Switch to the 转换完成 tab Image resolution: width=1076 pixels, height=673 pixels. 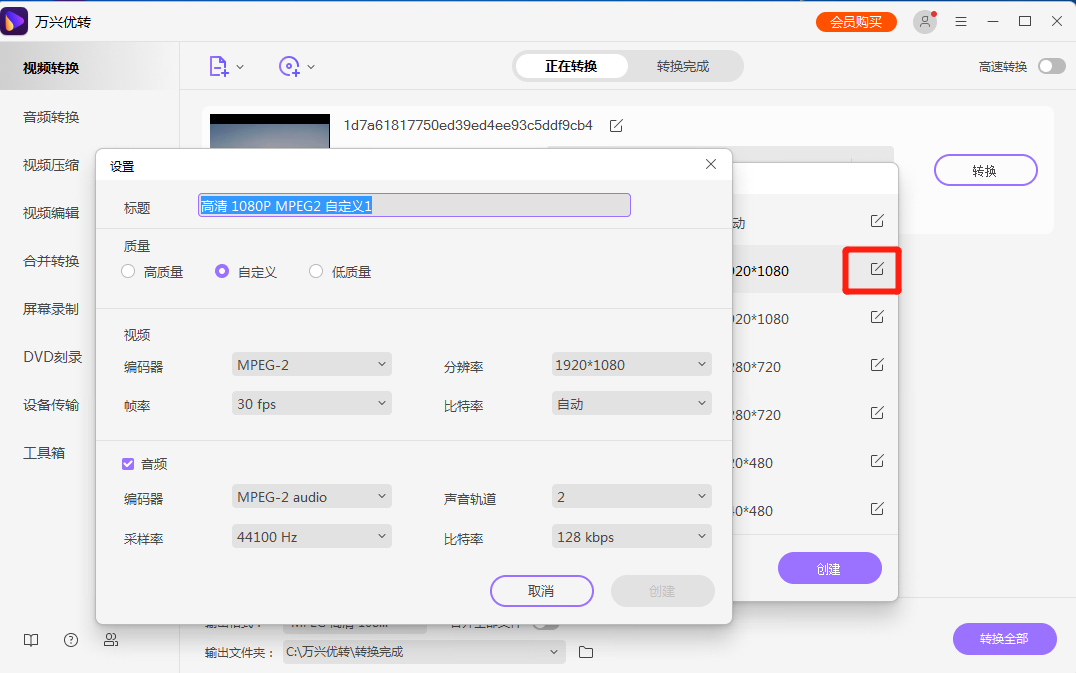pyautogui.click(x=684, y=65)
